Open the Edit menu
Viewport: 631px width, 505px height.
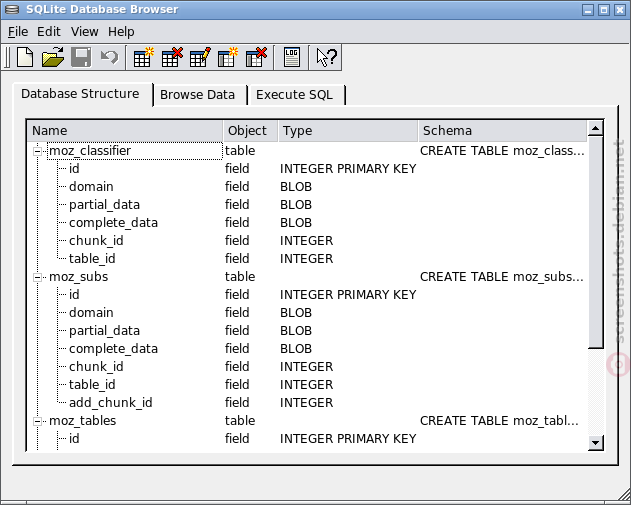tap(49, 31)
